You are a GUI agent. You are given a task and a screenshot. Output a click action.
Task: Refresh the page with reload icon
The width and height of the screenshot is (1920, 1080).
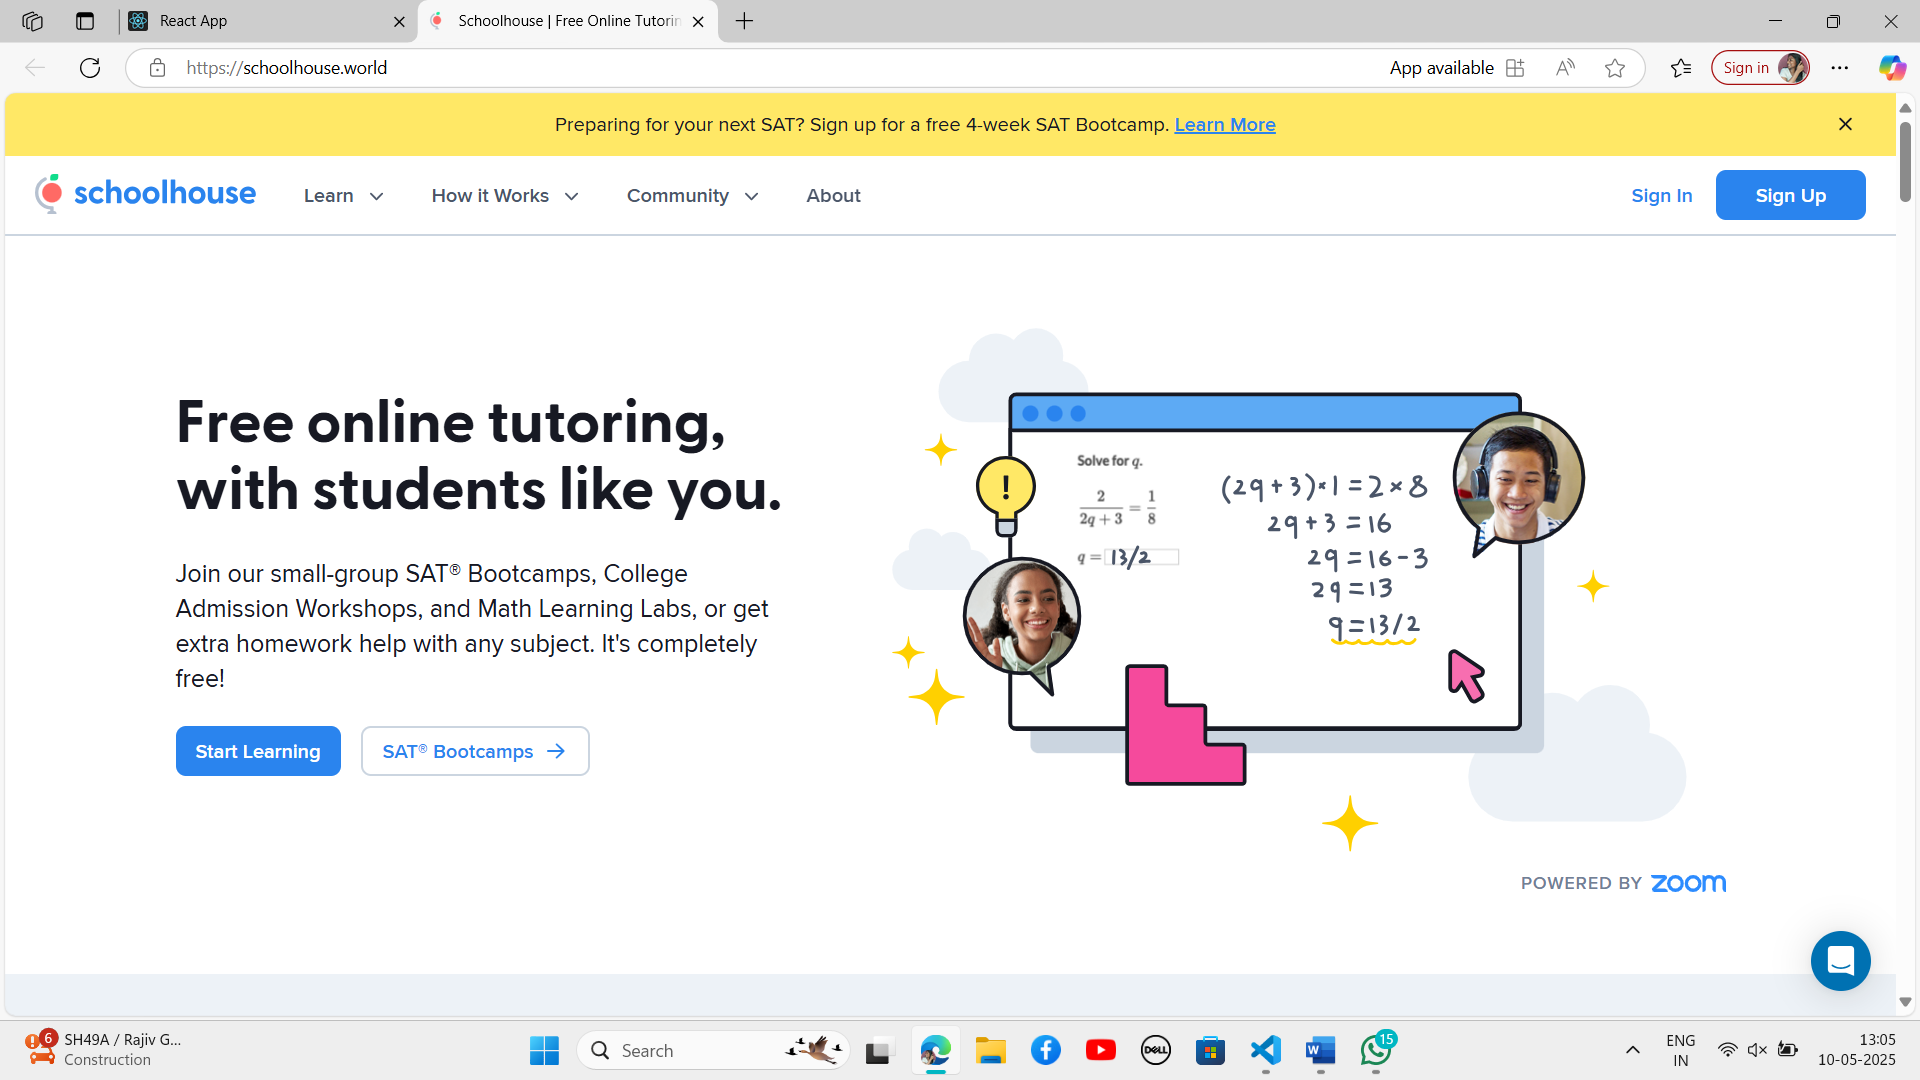(x=90, y=68)
